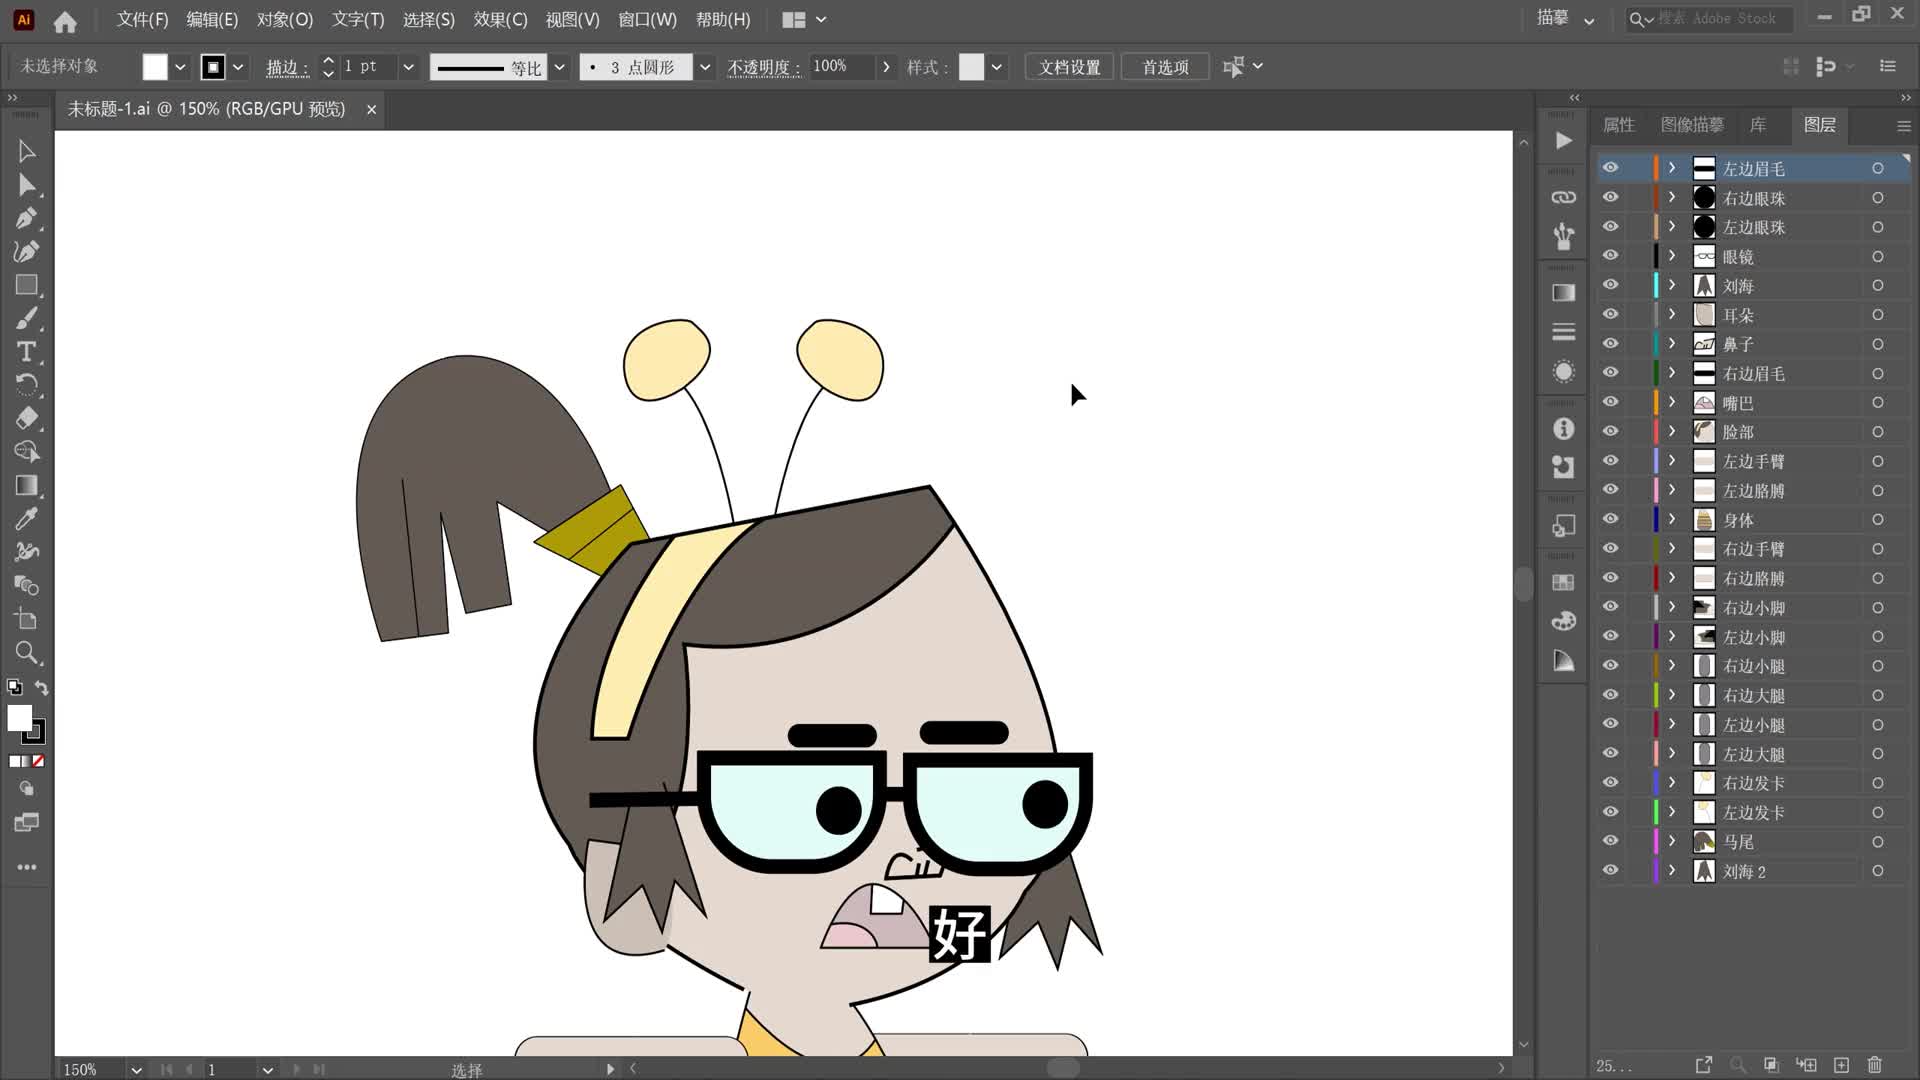1920x1080 pixels.
Task: Expand the 耳朵 layer
Action: point(1671,314)
